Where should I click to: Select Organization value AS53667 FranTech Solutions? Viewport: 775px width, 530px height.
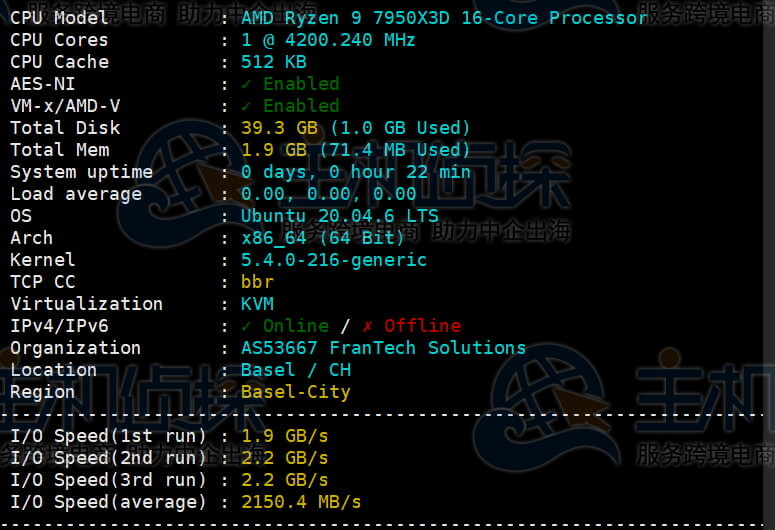[384, 348]
